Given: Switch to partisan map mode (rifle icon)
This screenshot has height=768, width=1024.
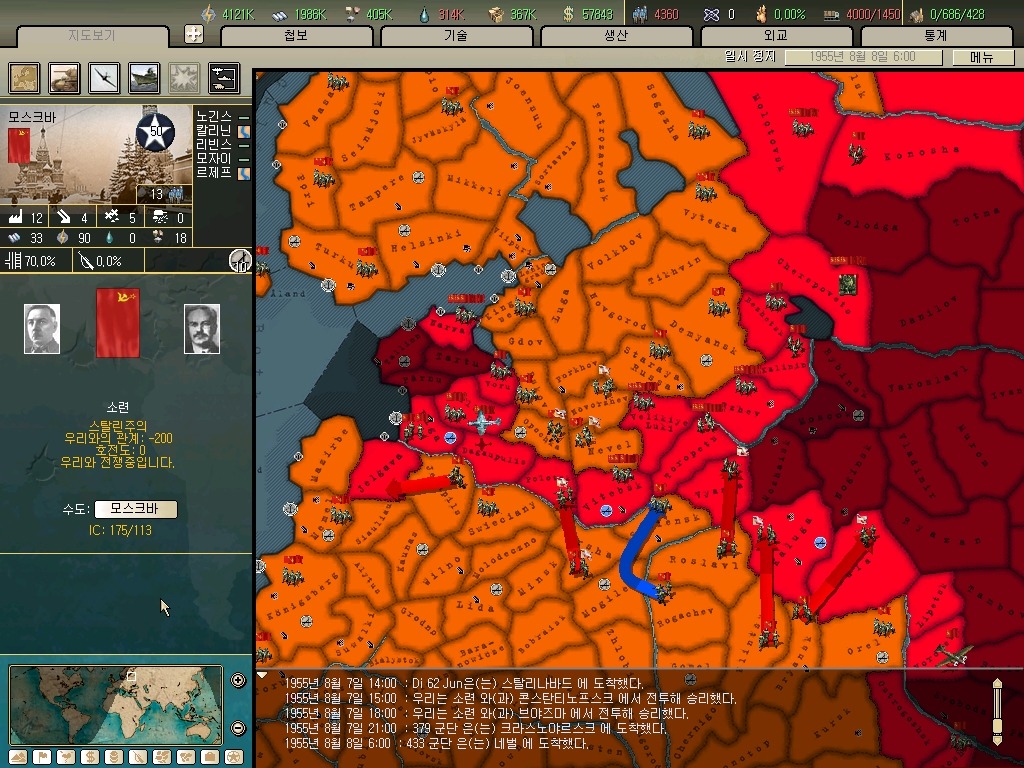Looking at the screenshot, I should tap(138, 758).
